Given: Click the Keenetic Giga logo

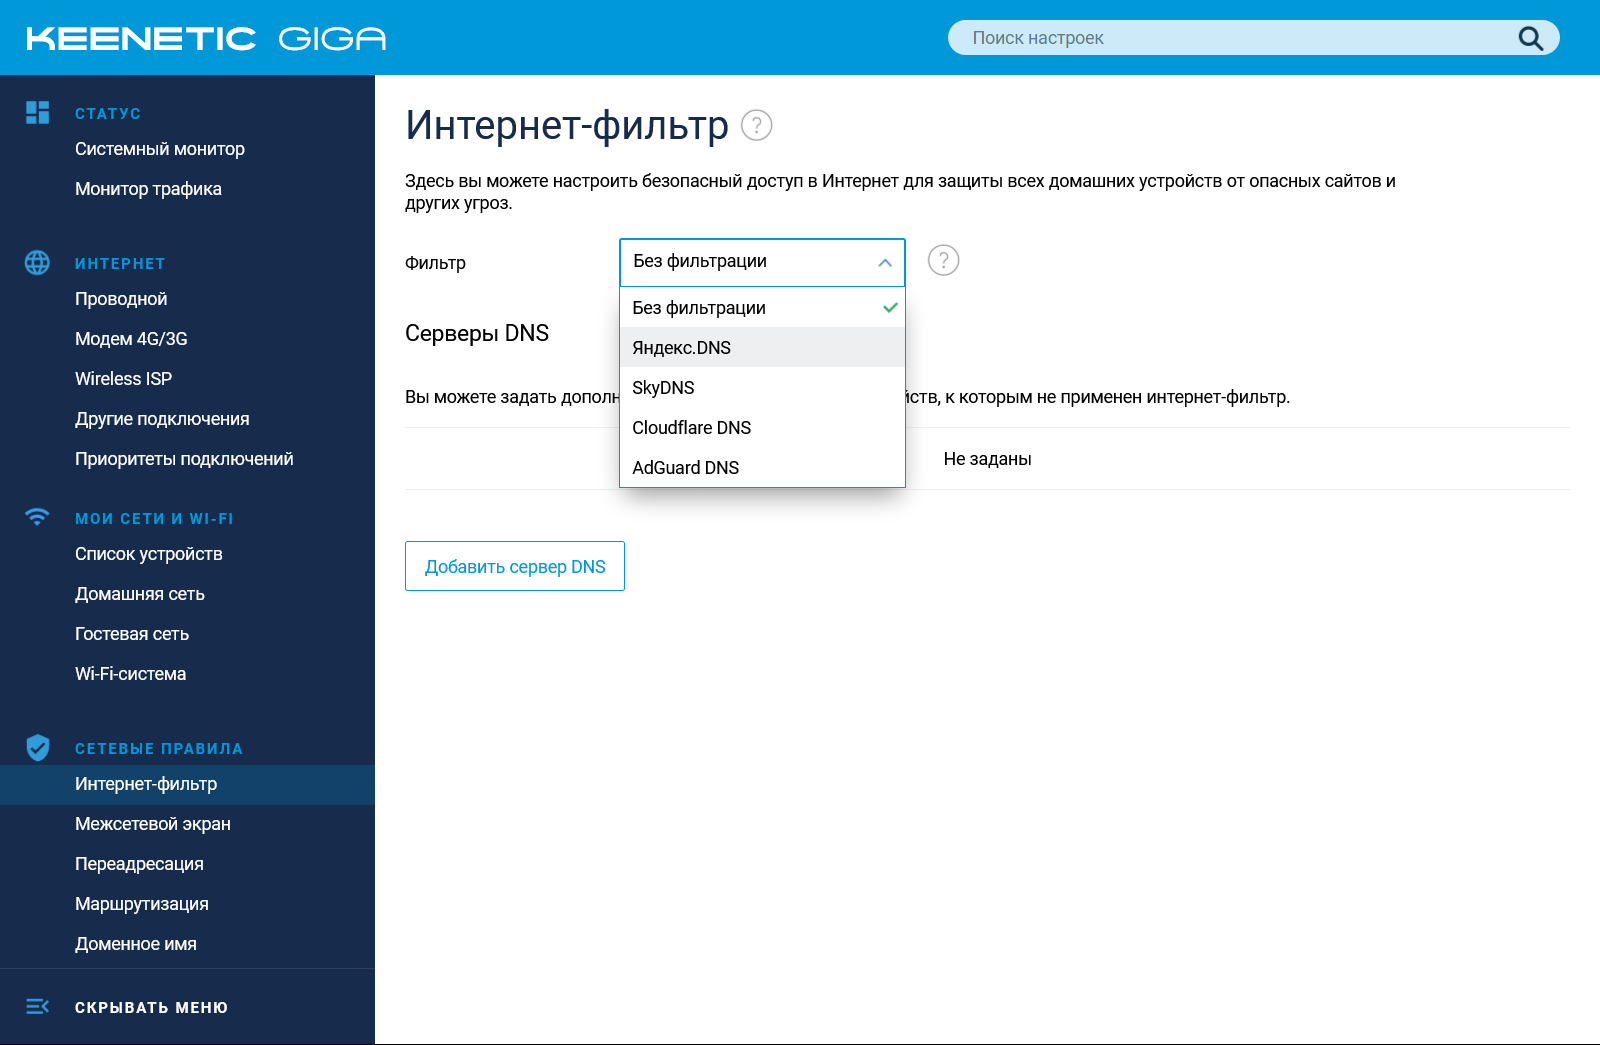Looking at the screenshot, I should (x=206, y=39).
